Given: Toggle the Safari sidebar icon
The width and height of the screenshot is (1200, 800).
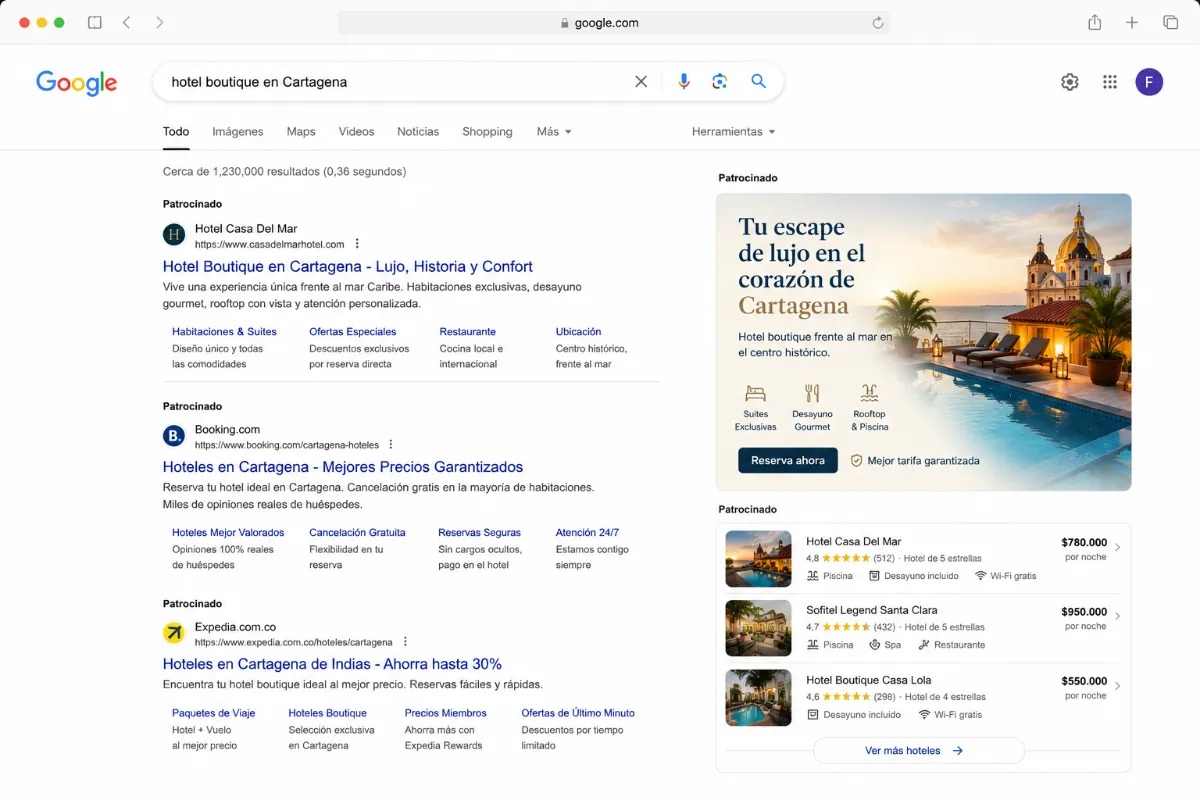Looking at the screenshot, I should point(95,22).
